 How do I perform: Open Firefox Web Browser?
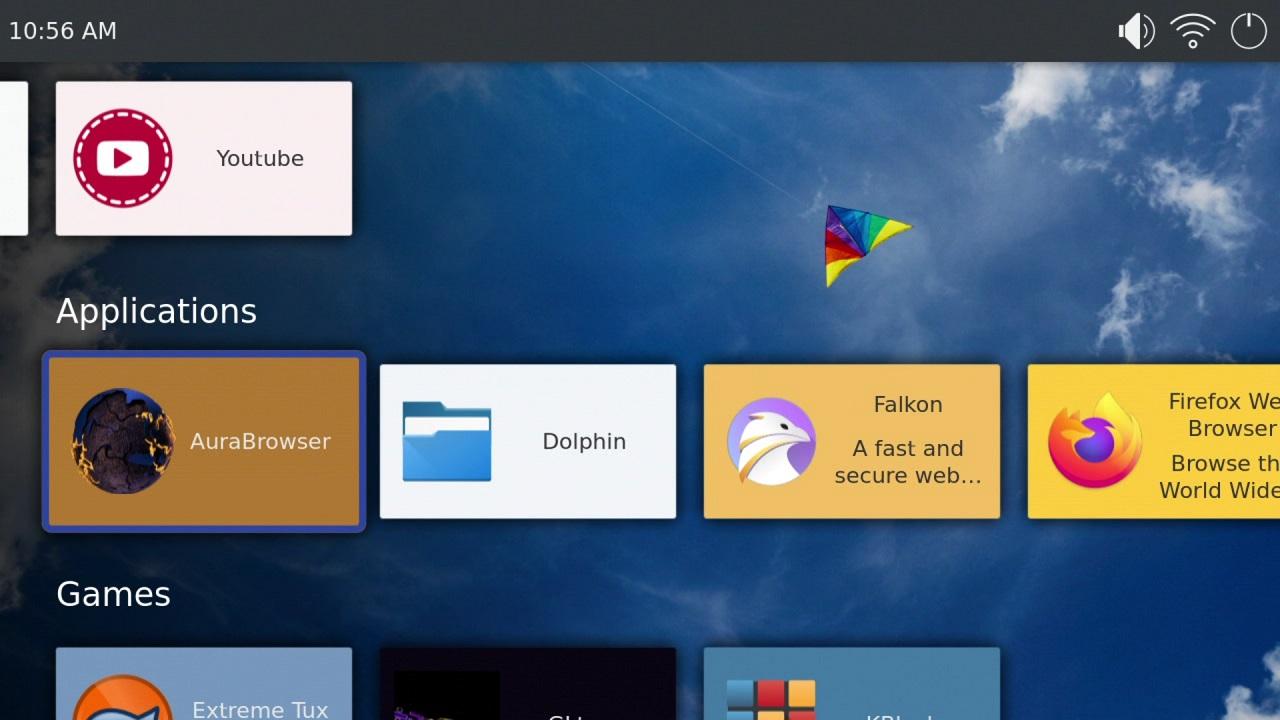1150,441
